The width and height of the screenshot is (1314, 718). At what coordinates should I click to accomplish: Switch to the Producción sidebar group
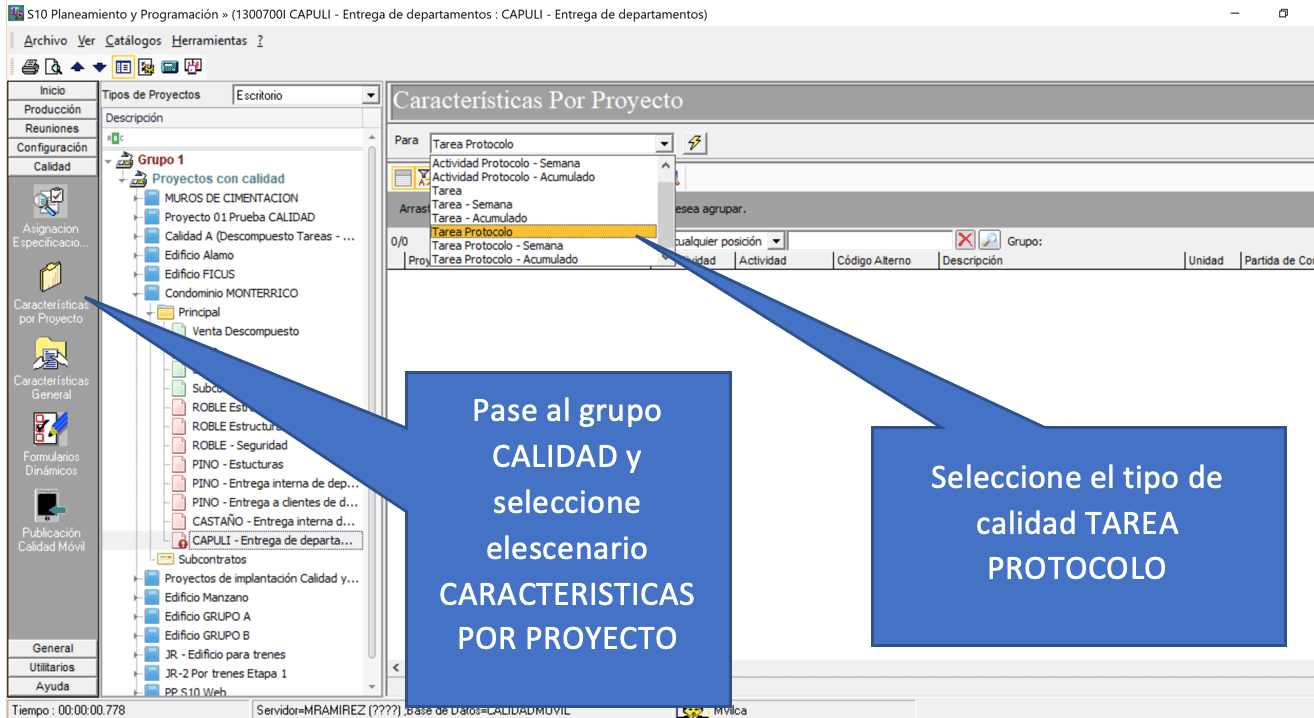[x=53, y=110]
